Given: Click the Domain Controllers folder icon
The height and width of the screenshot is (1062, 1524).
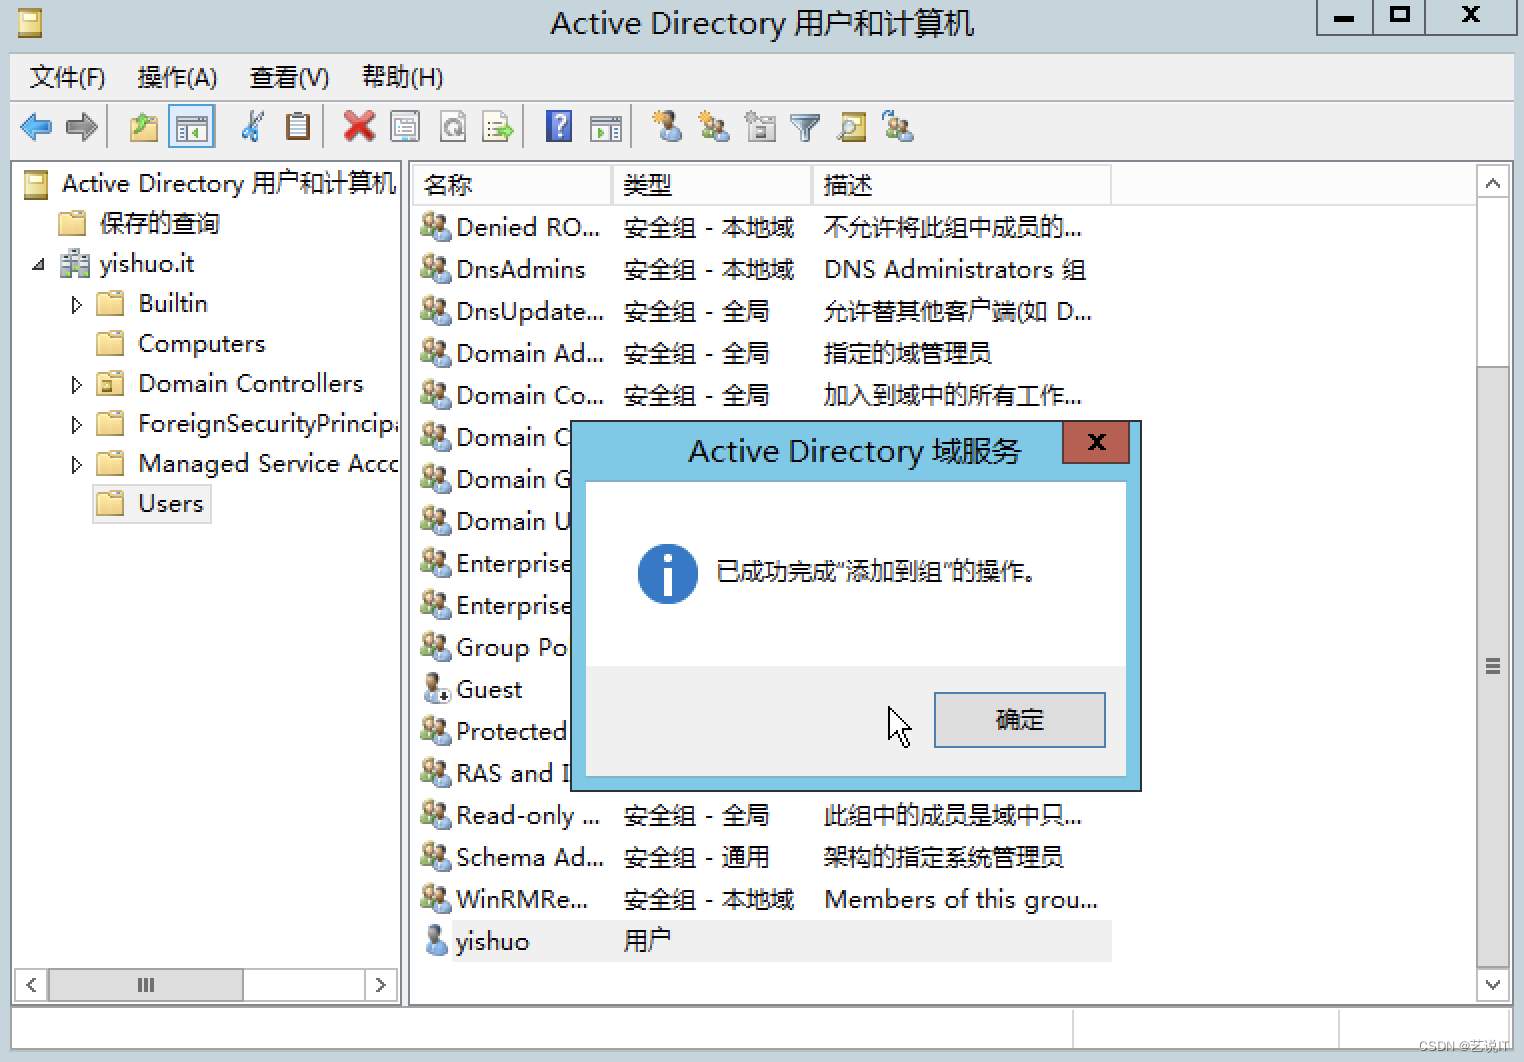Looking at the screenshot, I should (x=110, y=383).
